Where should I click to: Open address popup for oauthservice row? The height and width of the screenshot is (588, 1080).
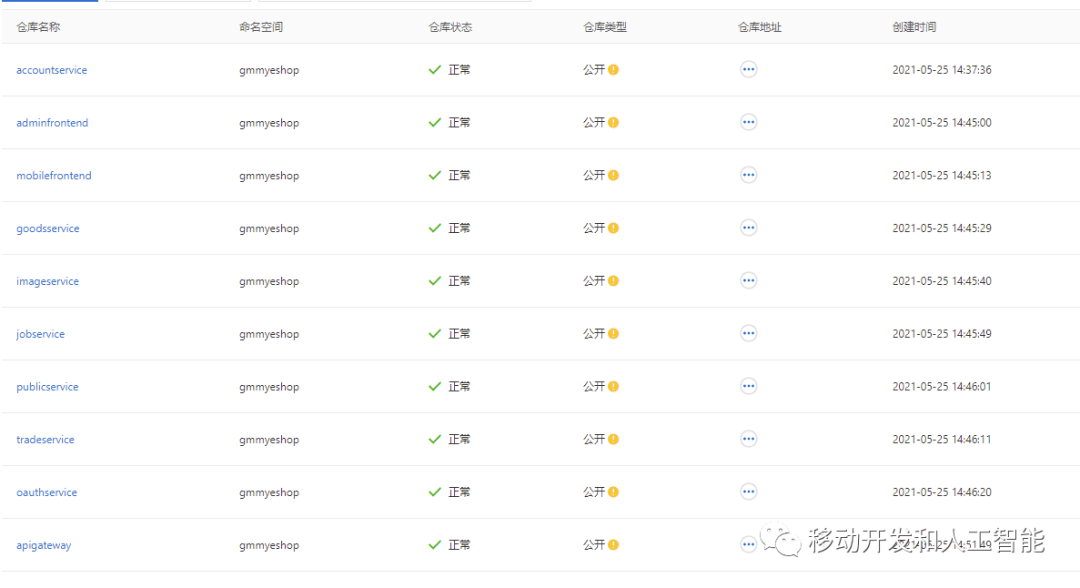coord(748,492)
